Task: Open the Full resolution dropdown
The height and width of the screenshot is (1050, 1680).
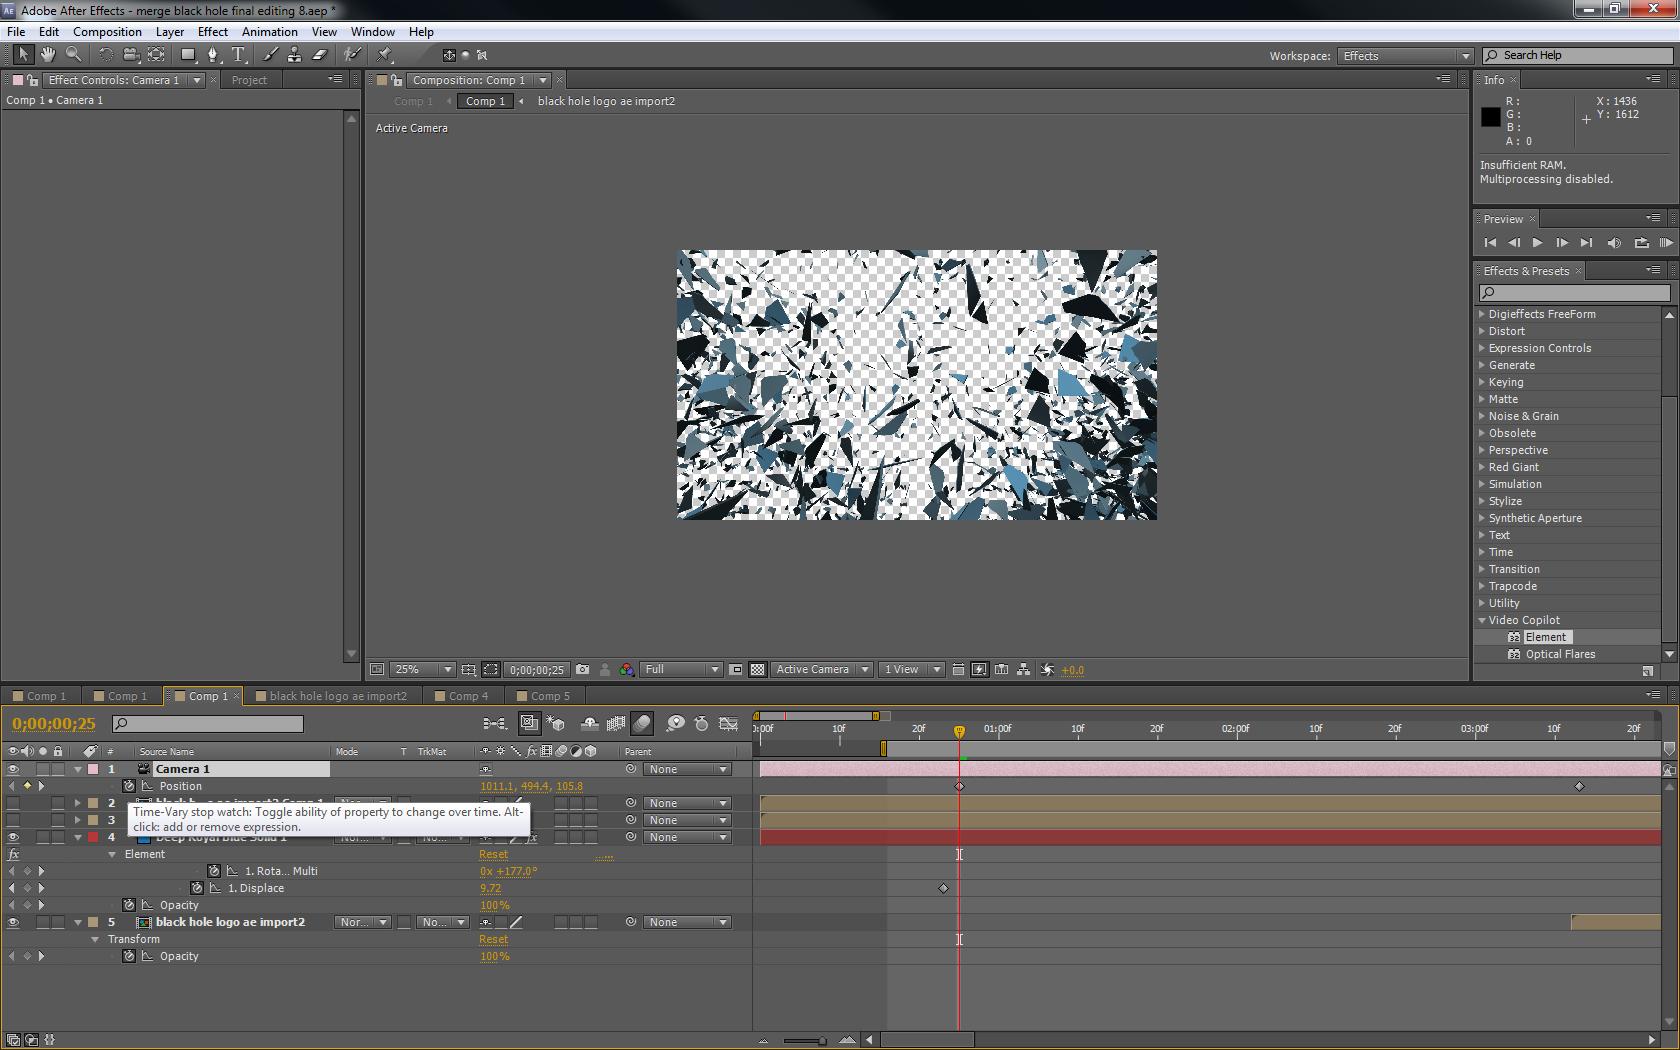Action: (681, 670)
